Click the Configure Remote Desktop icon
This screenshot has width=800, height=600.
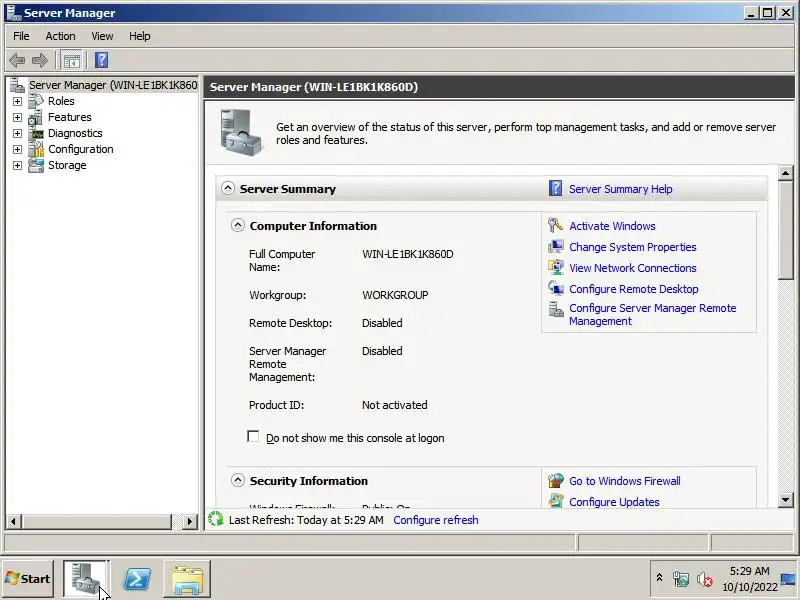click(x=556, y=288)
